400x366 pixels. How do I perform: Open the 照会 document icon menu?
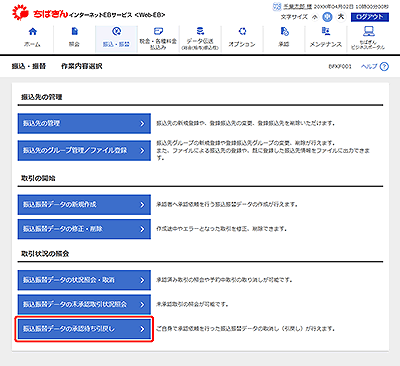pos(75,32)
